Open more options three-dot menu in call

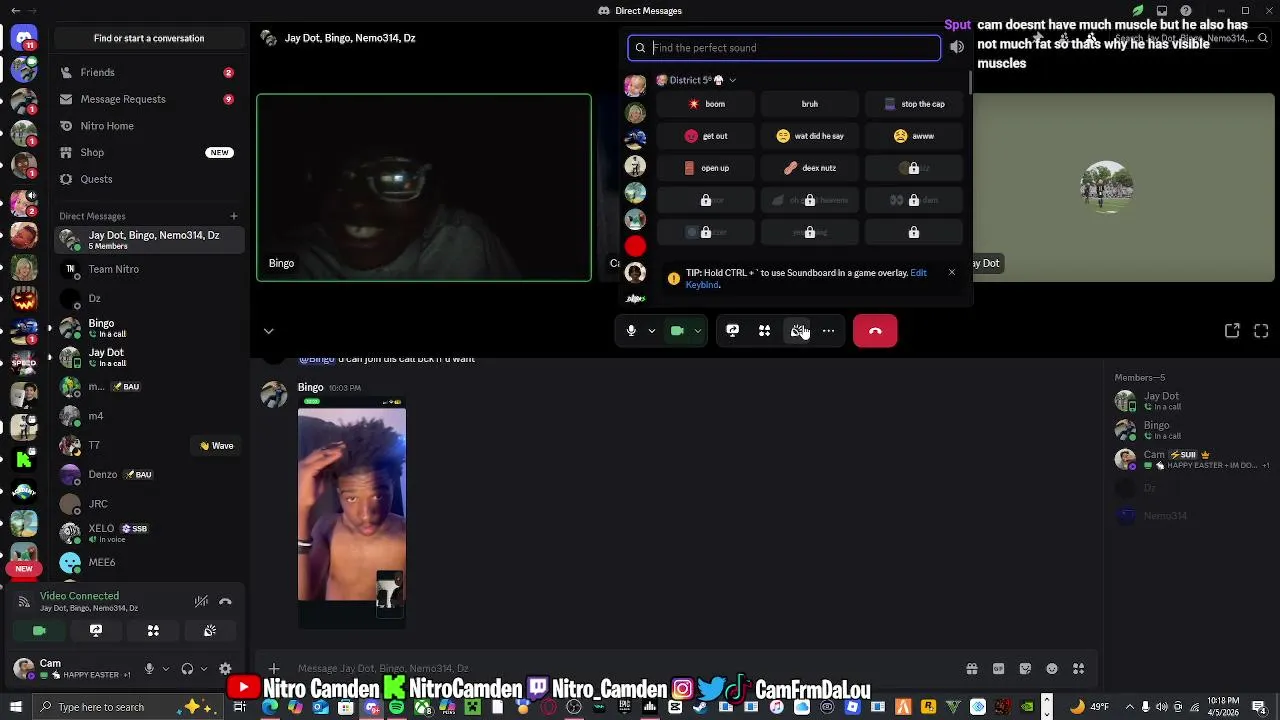click(828, 331)
